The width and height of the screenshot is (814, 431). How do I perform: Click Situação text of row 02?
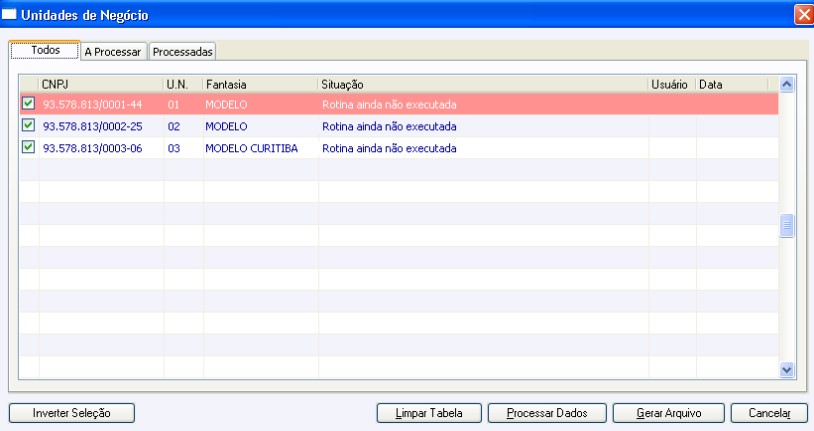tap(389, 126)
